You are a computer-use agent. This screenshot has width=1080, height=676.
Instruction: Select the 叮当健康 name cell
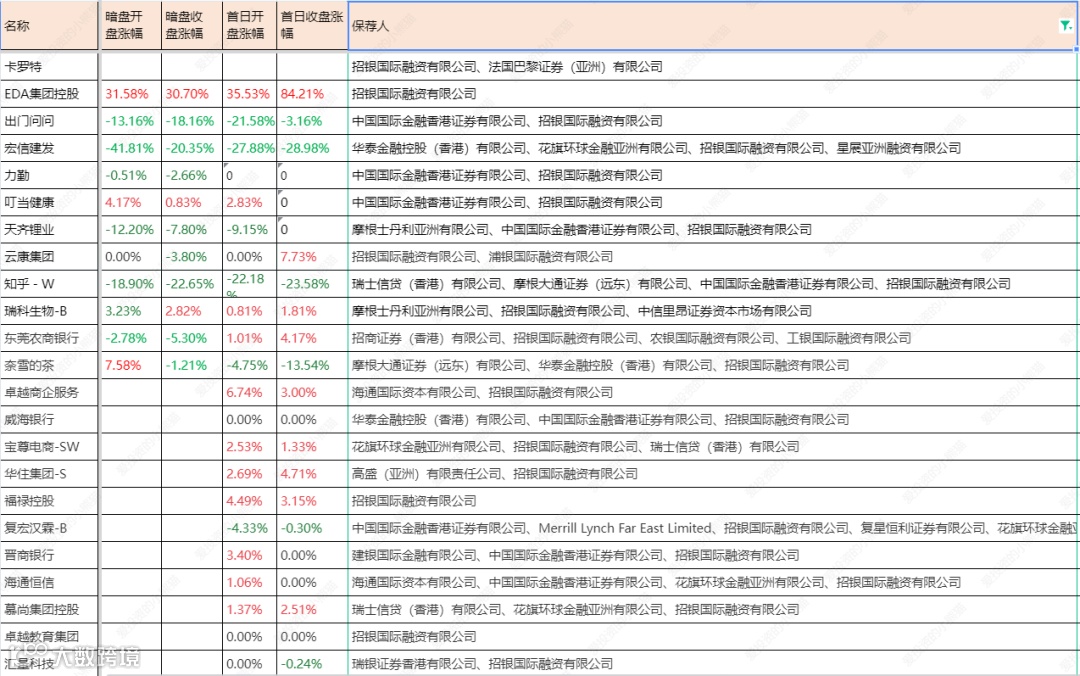[x=50, y=203]
